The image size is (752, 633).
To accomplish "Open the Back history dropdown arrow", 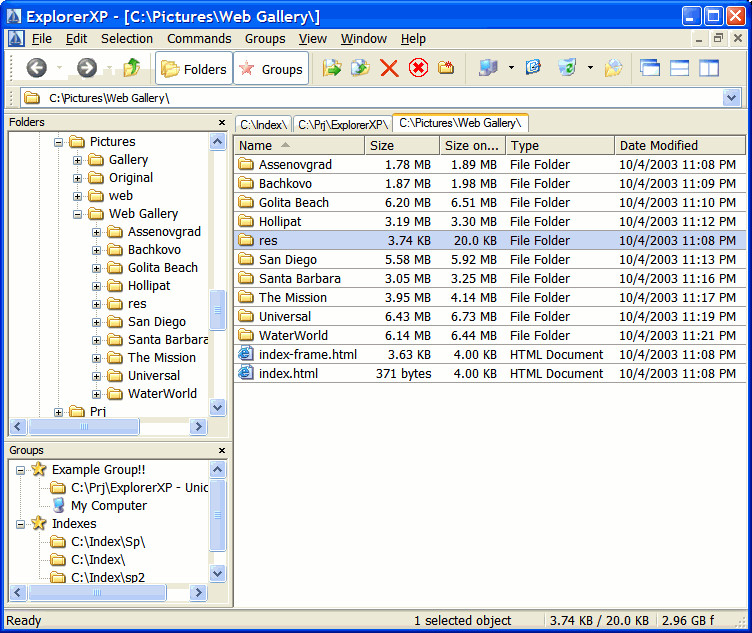I will coord(59,68).
